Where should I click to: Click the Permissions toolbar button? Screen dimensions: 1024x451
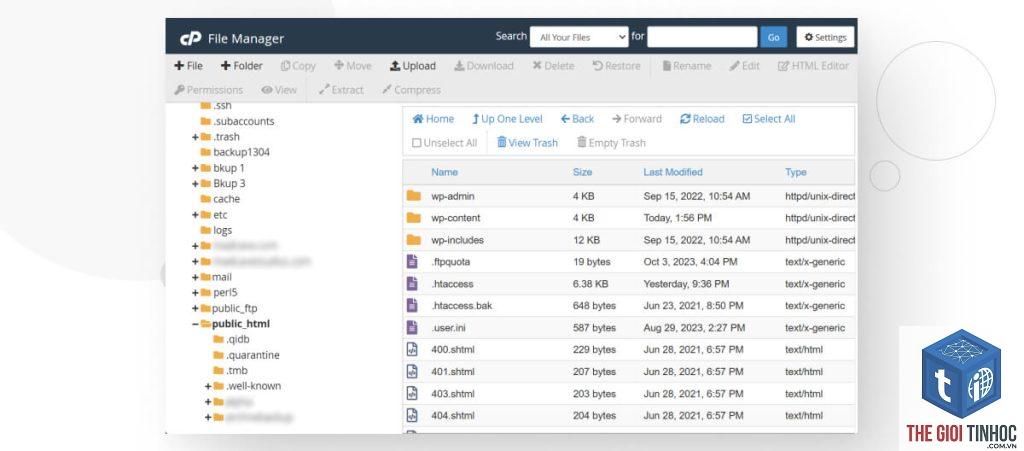click(x=208, y=90)
